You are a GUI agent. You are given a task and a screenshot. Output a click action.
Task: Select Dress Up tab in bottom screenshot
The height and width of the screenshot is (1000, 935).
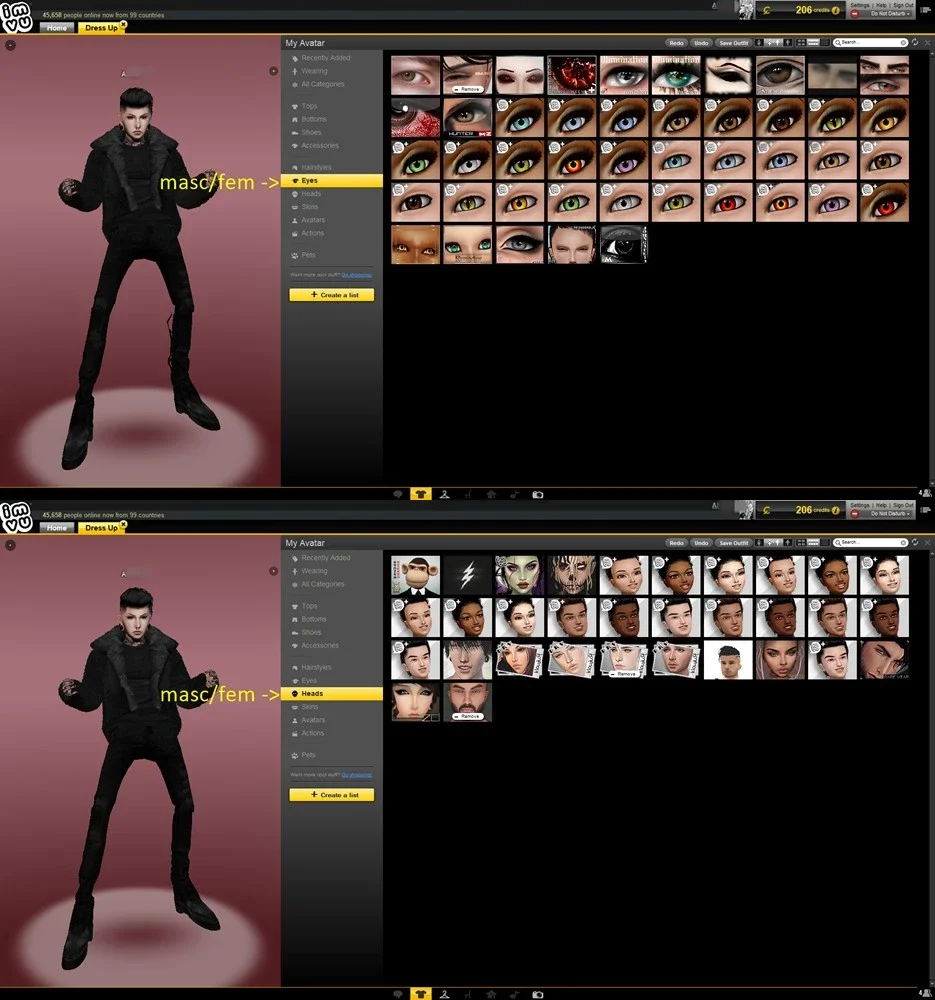click(101, 527)
